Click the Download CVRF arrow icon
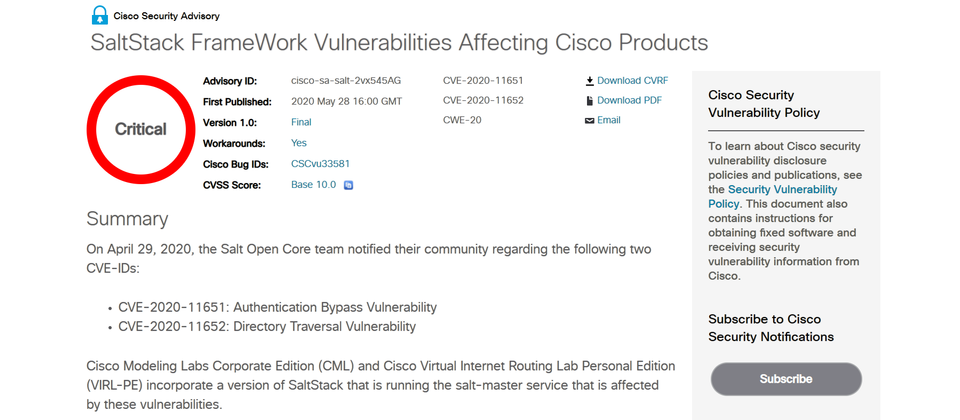 coord(590,80)
